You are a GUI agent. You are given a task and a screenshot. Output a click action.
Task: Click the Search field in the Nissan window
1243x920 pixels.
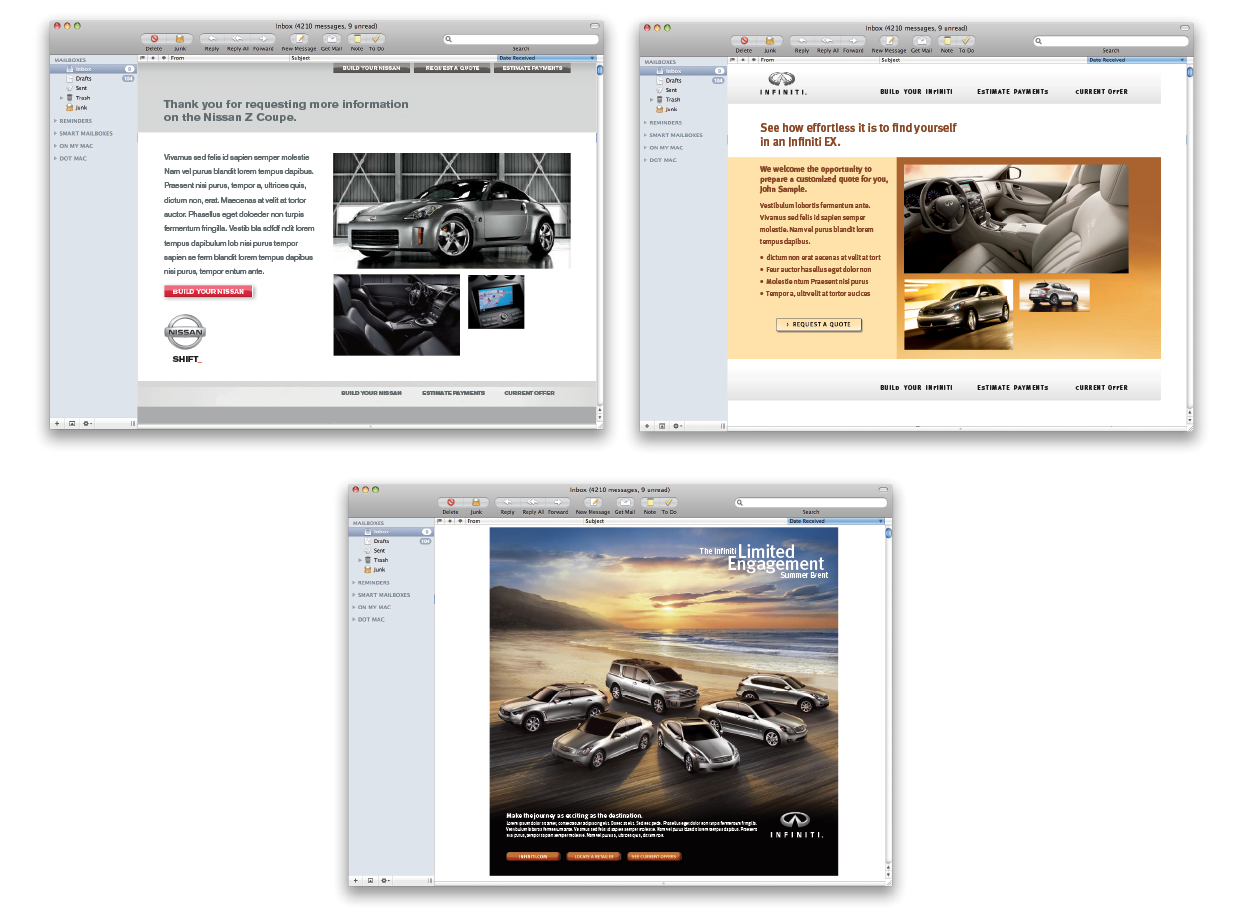pyautogui.click(x=522, y=40)
